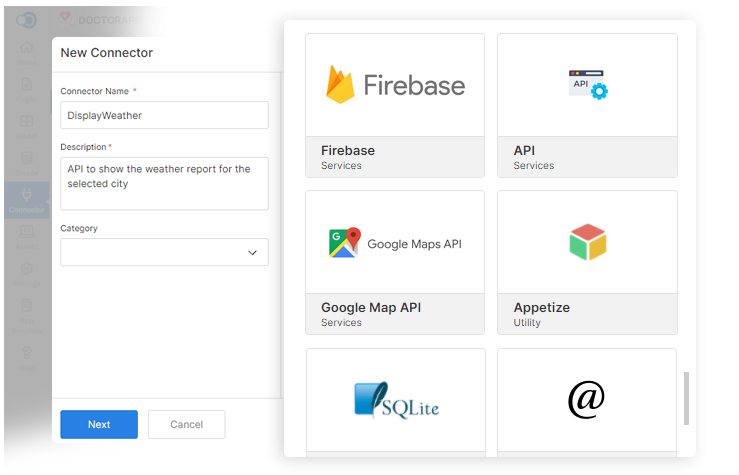The width and height of the screenshot is (739, 475).
Task: Open the App Template sidebar icon
Action: coord(26,316)
